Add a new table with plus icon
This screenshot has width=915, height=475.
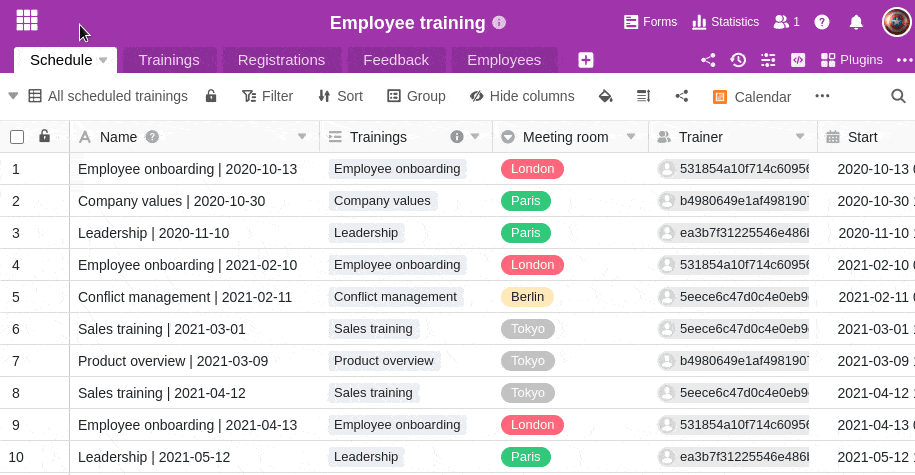(x=586, y=60)
